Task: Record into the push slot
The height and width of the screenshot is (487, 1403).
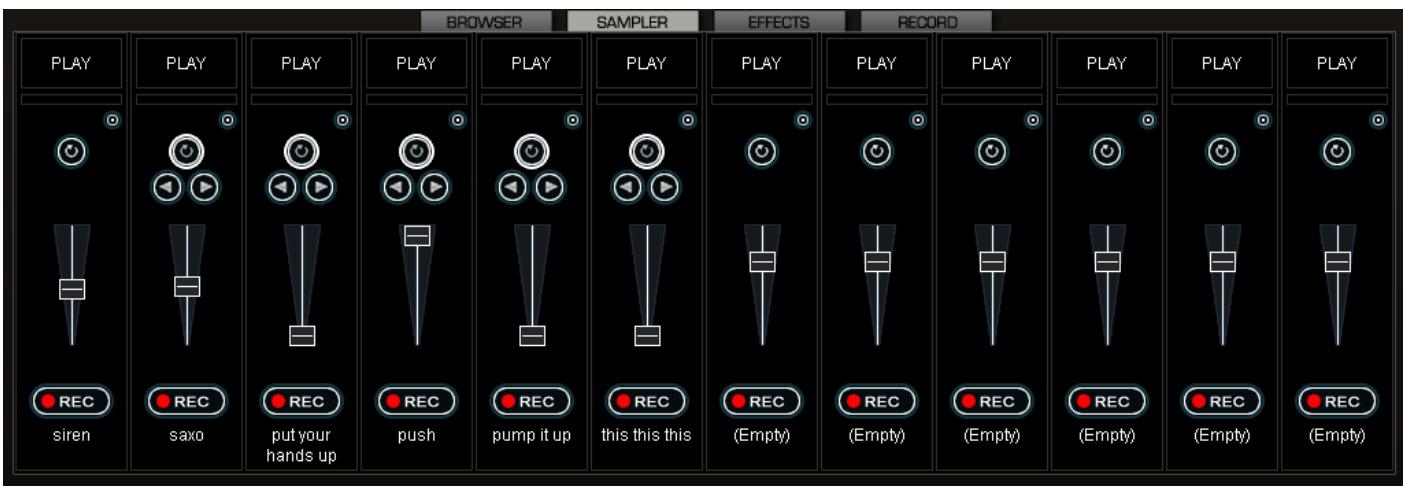Action: [x=416, y=401]
